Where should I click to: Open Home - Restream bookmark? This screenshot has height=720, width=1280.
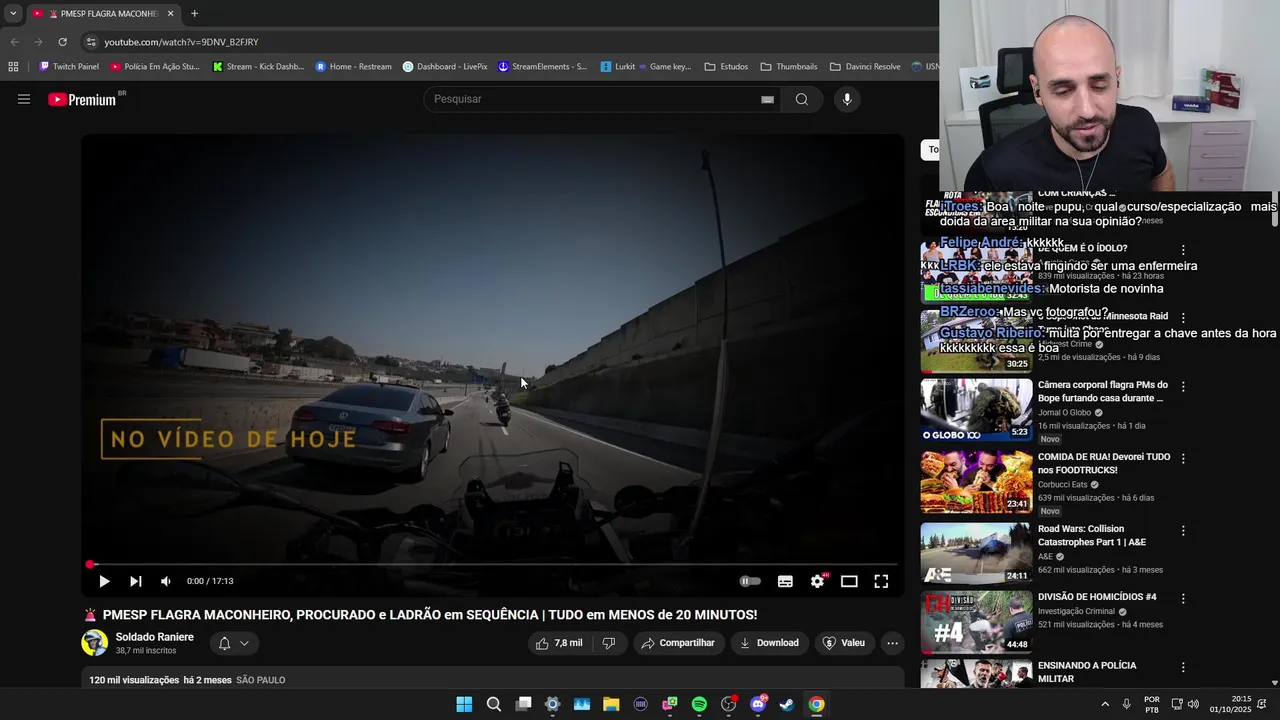tap(354, 67)
